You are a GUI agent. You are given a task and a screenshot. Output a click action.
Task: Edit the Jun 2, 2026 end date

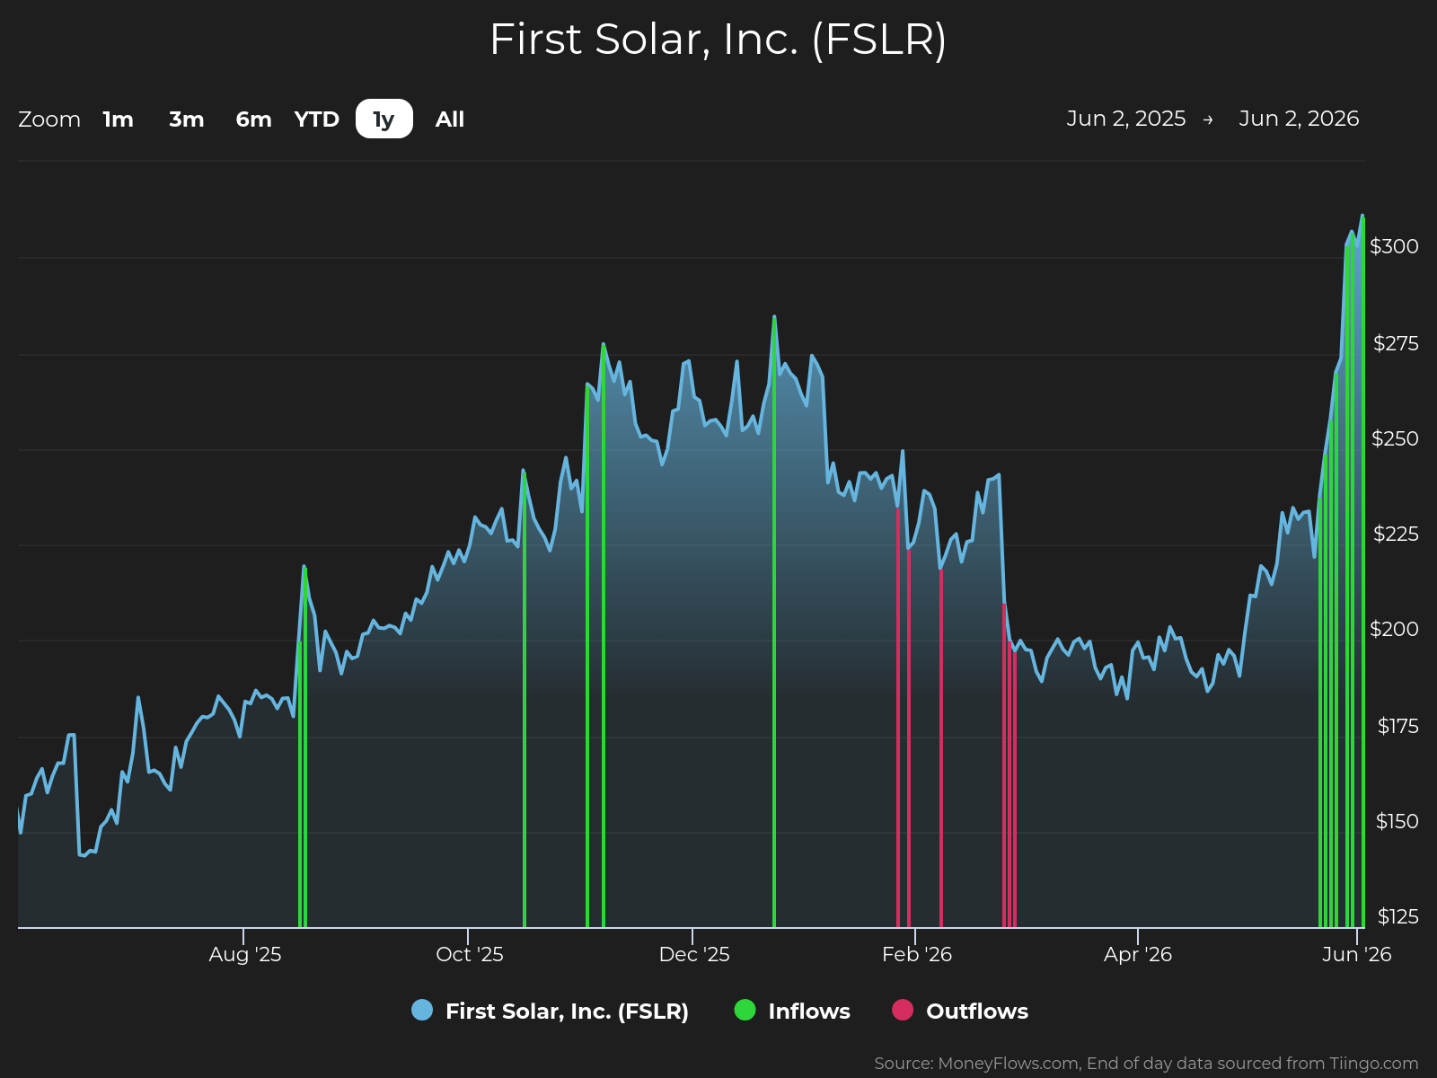1299,119
